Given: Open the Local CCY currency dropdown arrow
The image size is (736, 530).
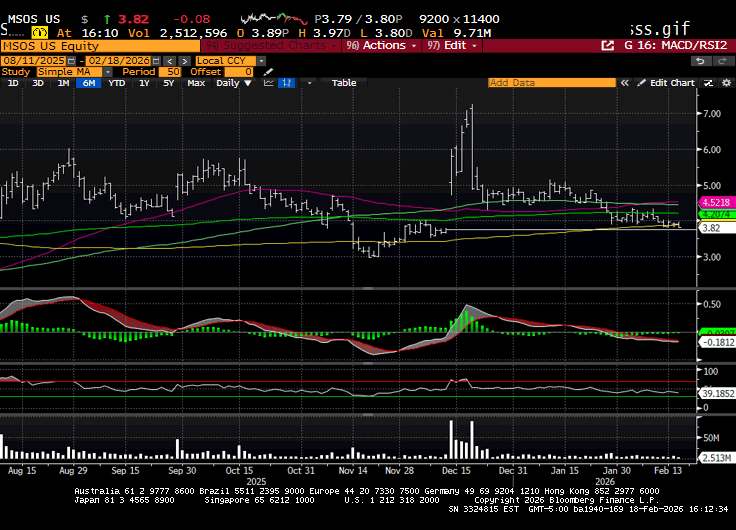Looking at the screenshot, I should 261,61.
